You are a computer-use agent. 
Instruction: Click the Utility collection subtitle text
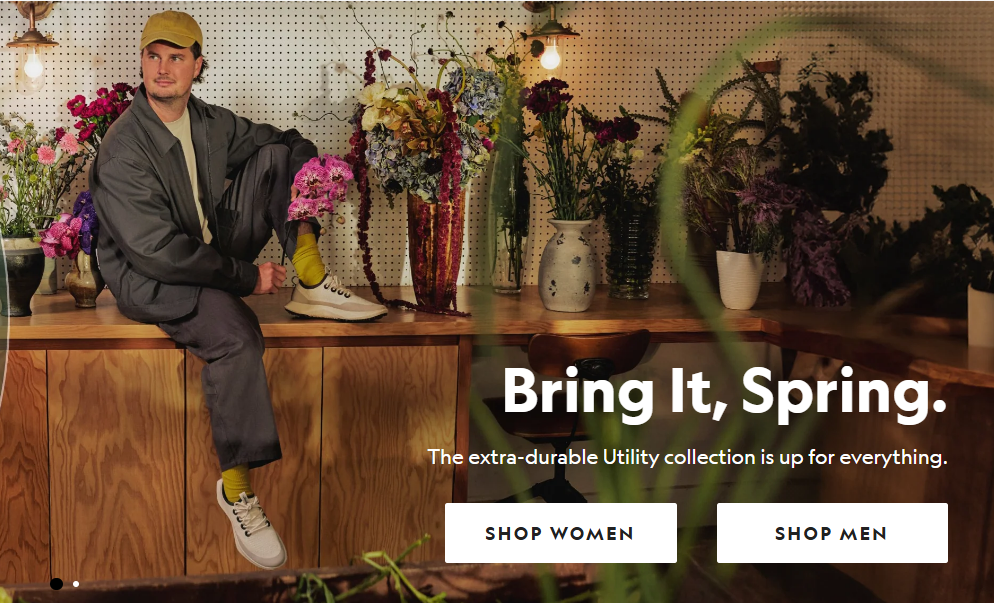(687, 457)
